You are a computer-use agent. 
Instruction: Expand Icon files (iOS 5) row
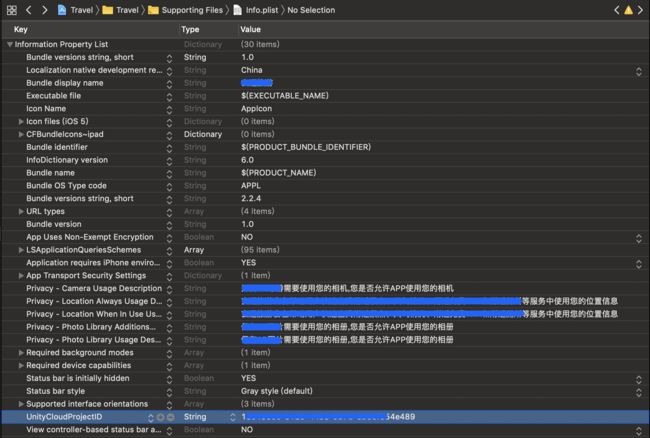click(21, 121)
